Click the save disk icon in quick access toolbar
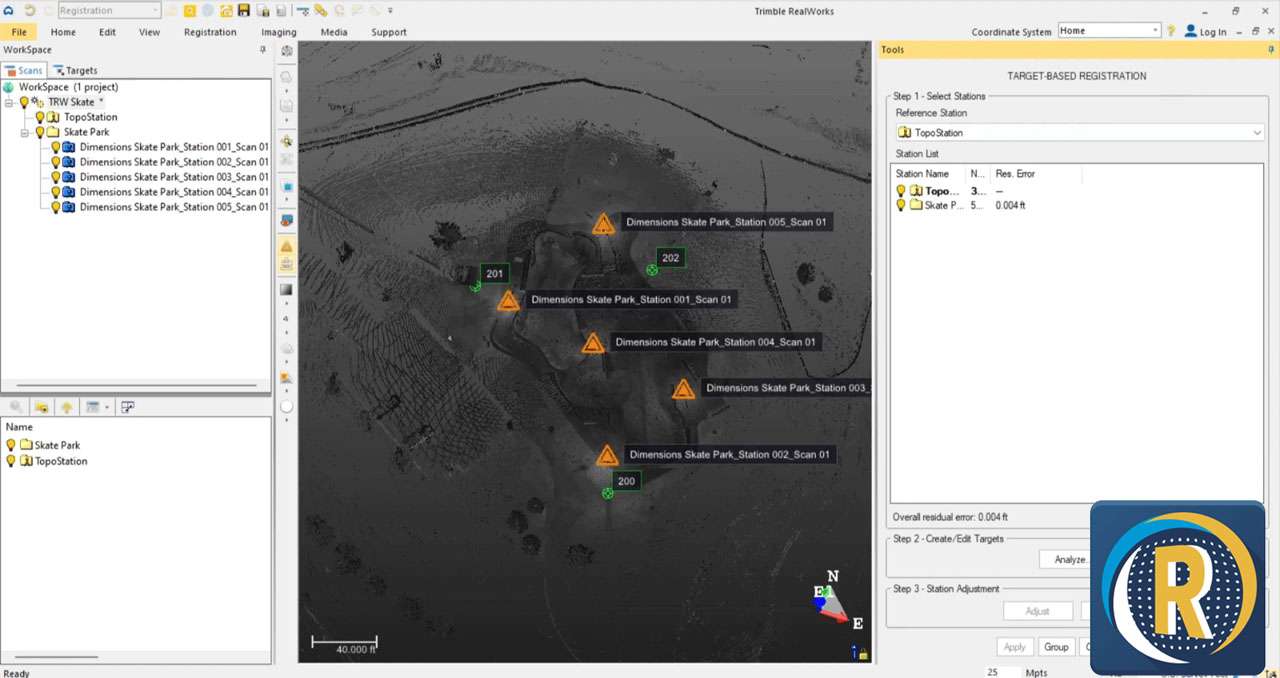1280x678 pixels. pyautogui.click(x=244, y=10)
